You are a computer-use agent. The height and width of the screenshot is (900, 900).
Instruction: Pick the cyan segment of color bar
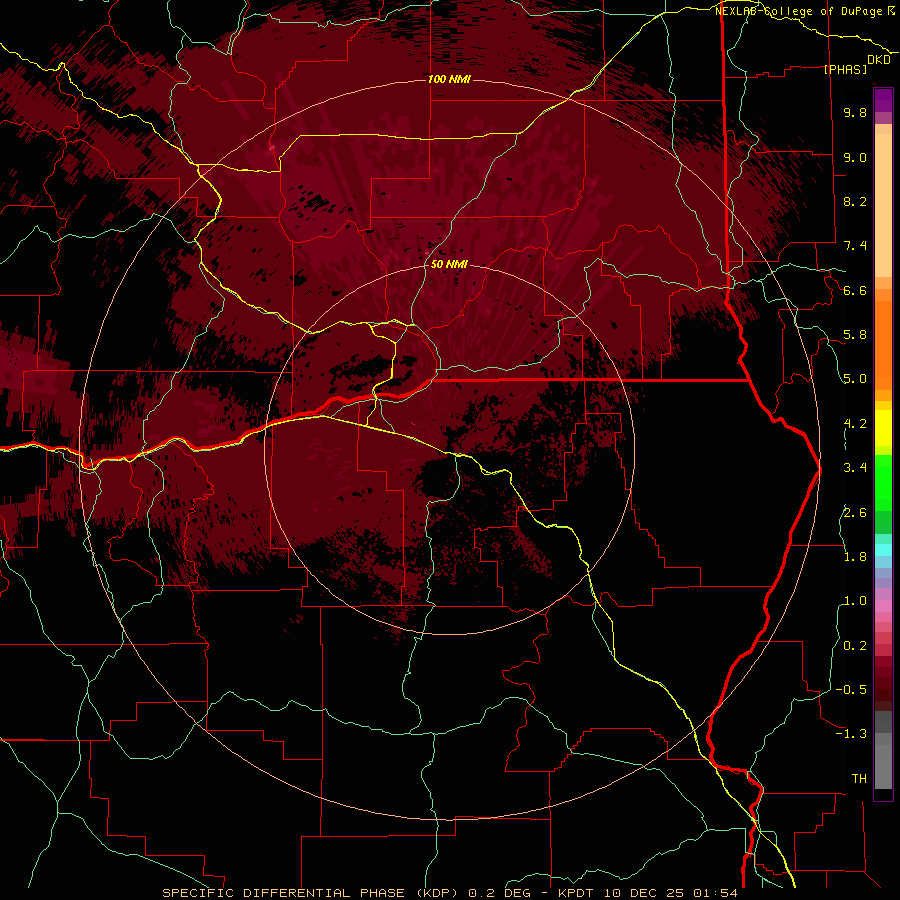tap(883, 550)
